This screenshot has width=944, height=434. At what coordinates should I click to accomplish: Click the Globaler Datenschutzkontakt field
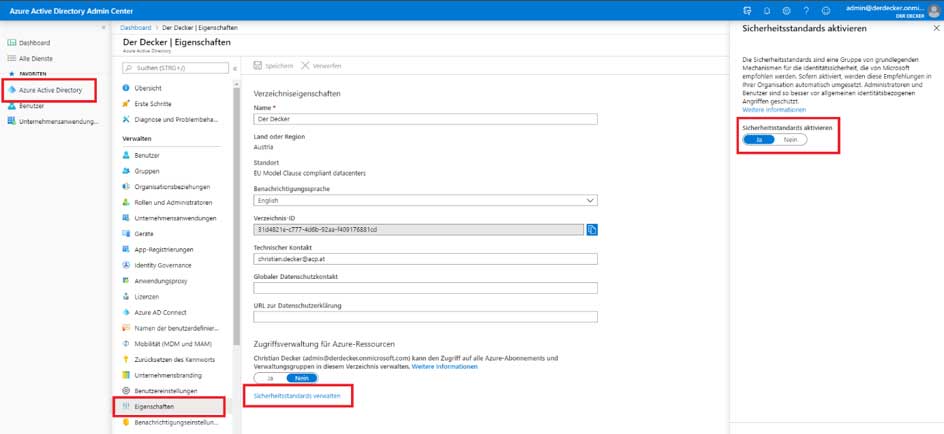pyautogui.click(x=425, y=288)
